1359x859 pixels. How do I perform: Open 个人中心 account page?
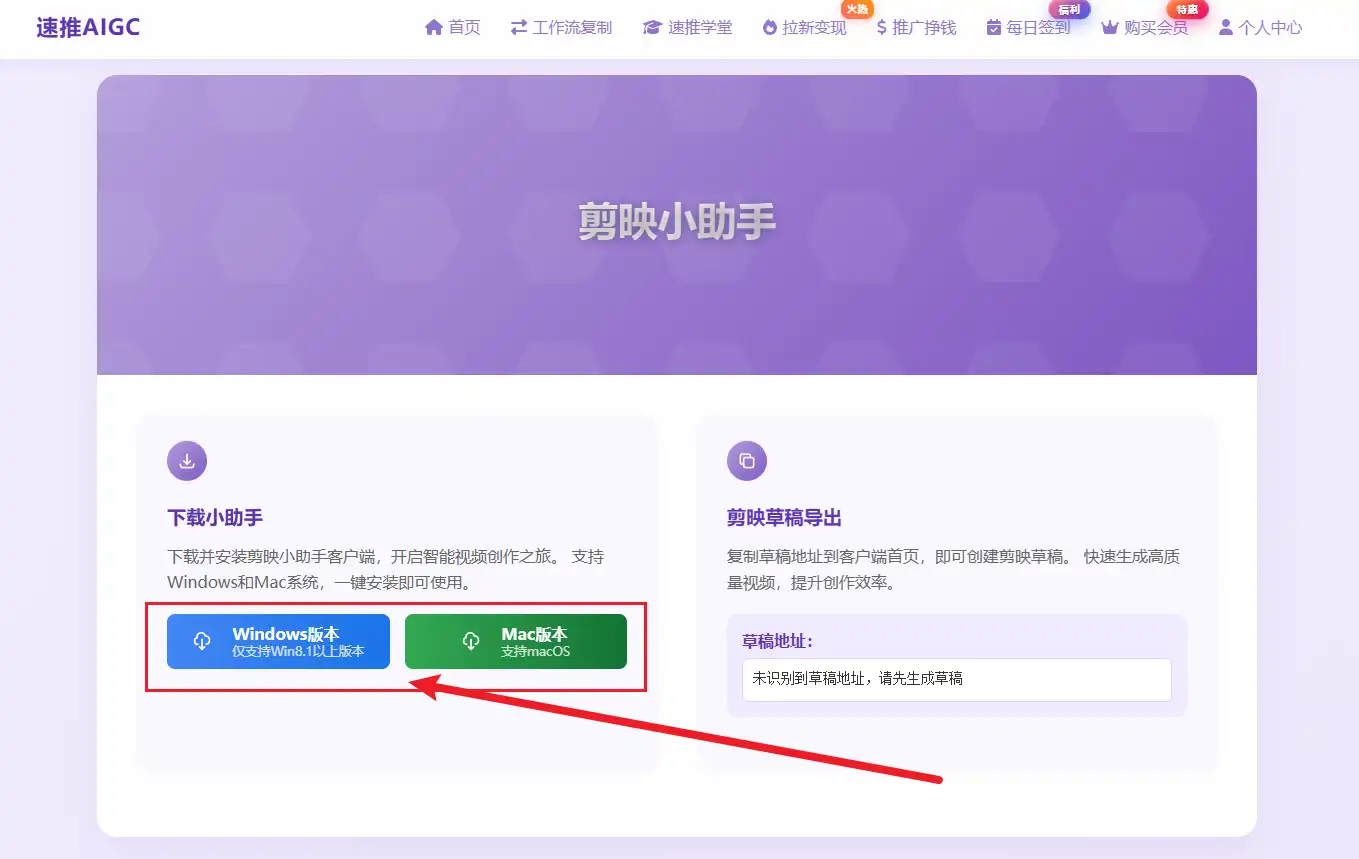tap(1260, 28)
